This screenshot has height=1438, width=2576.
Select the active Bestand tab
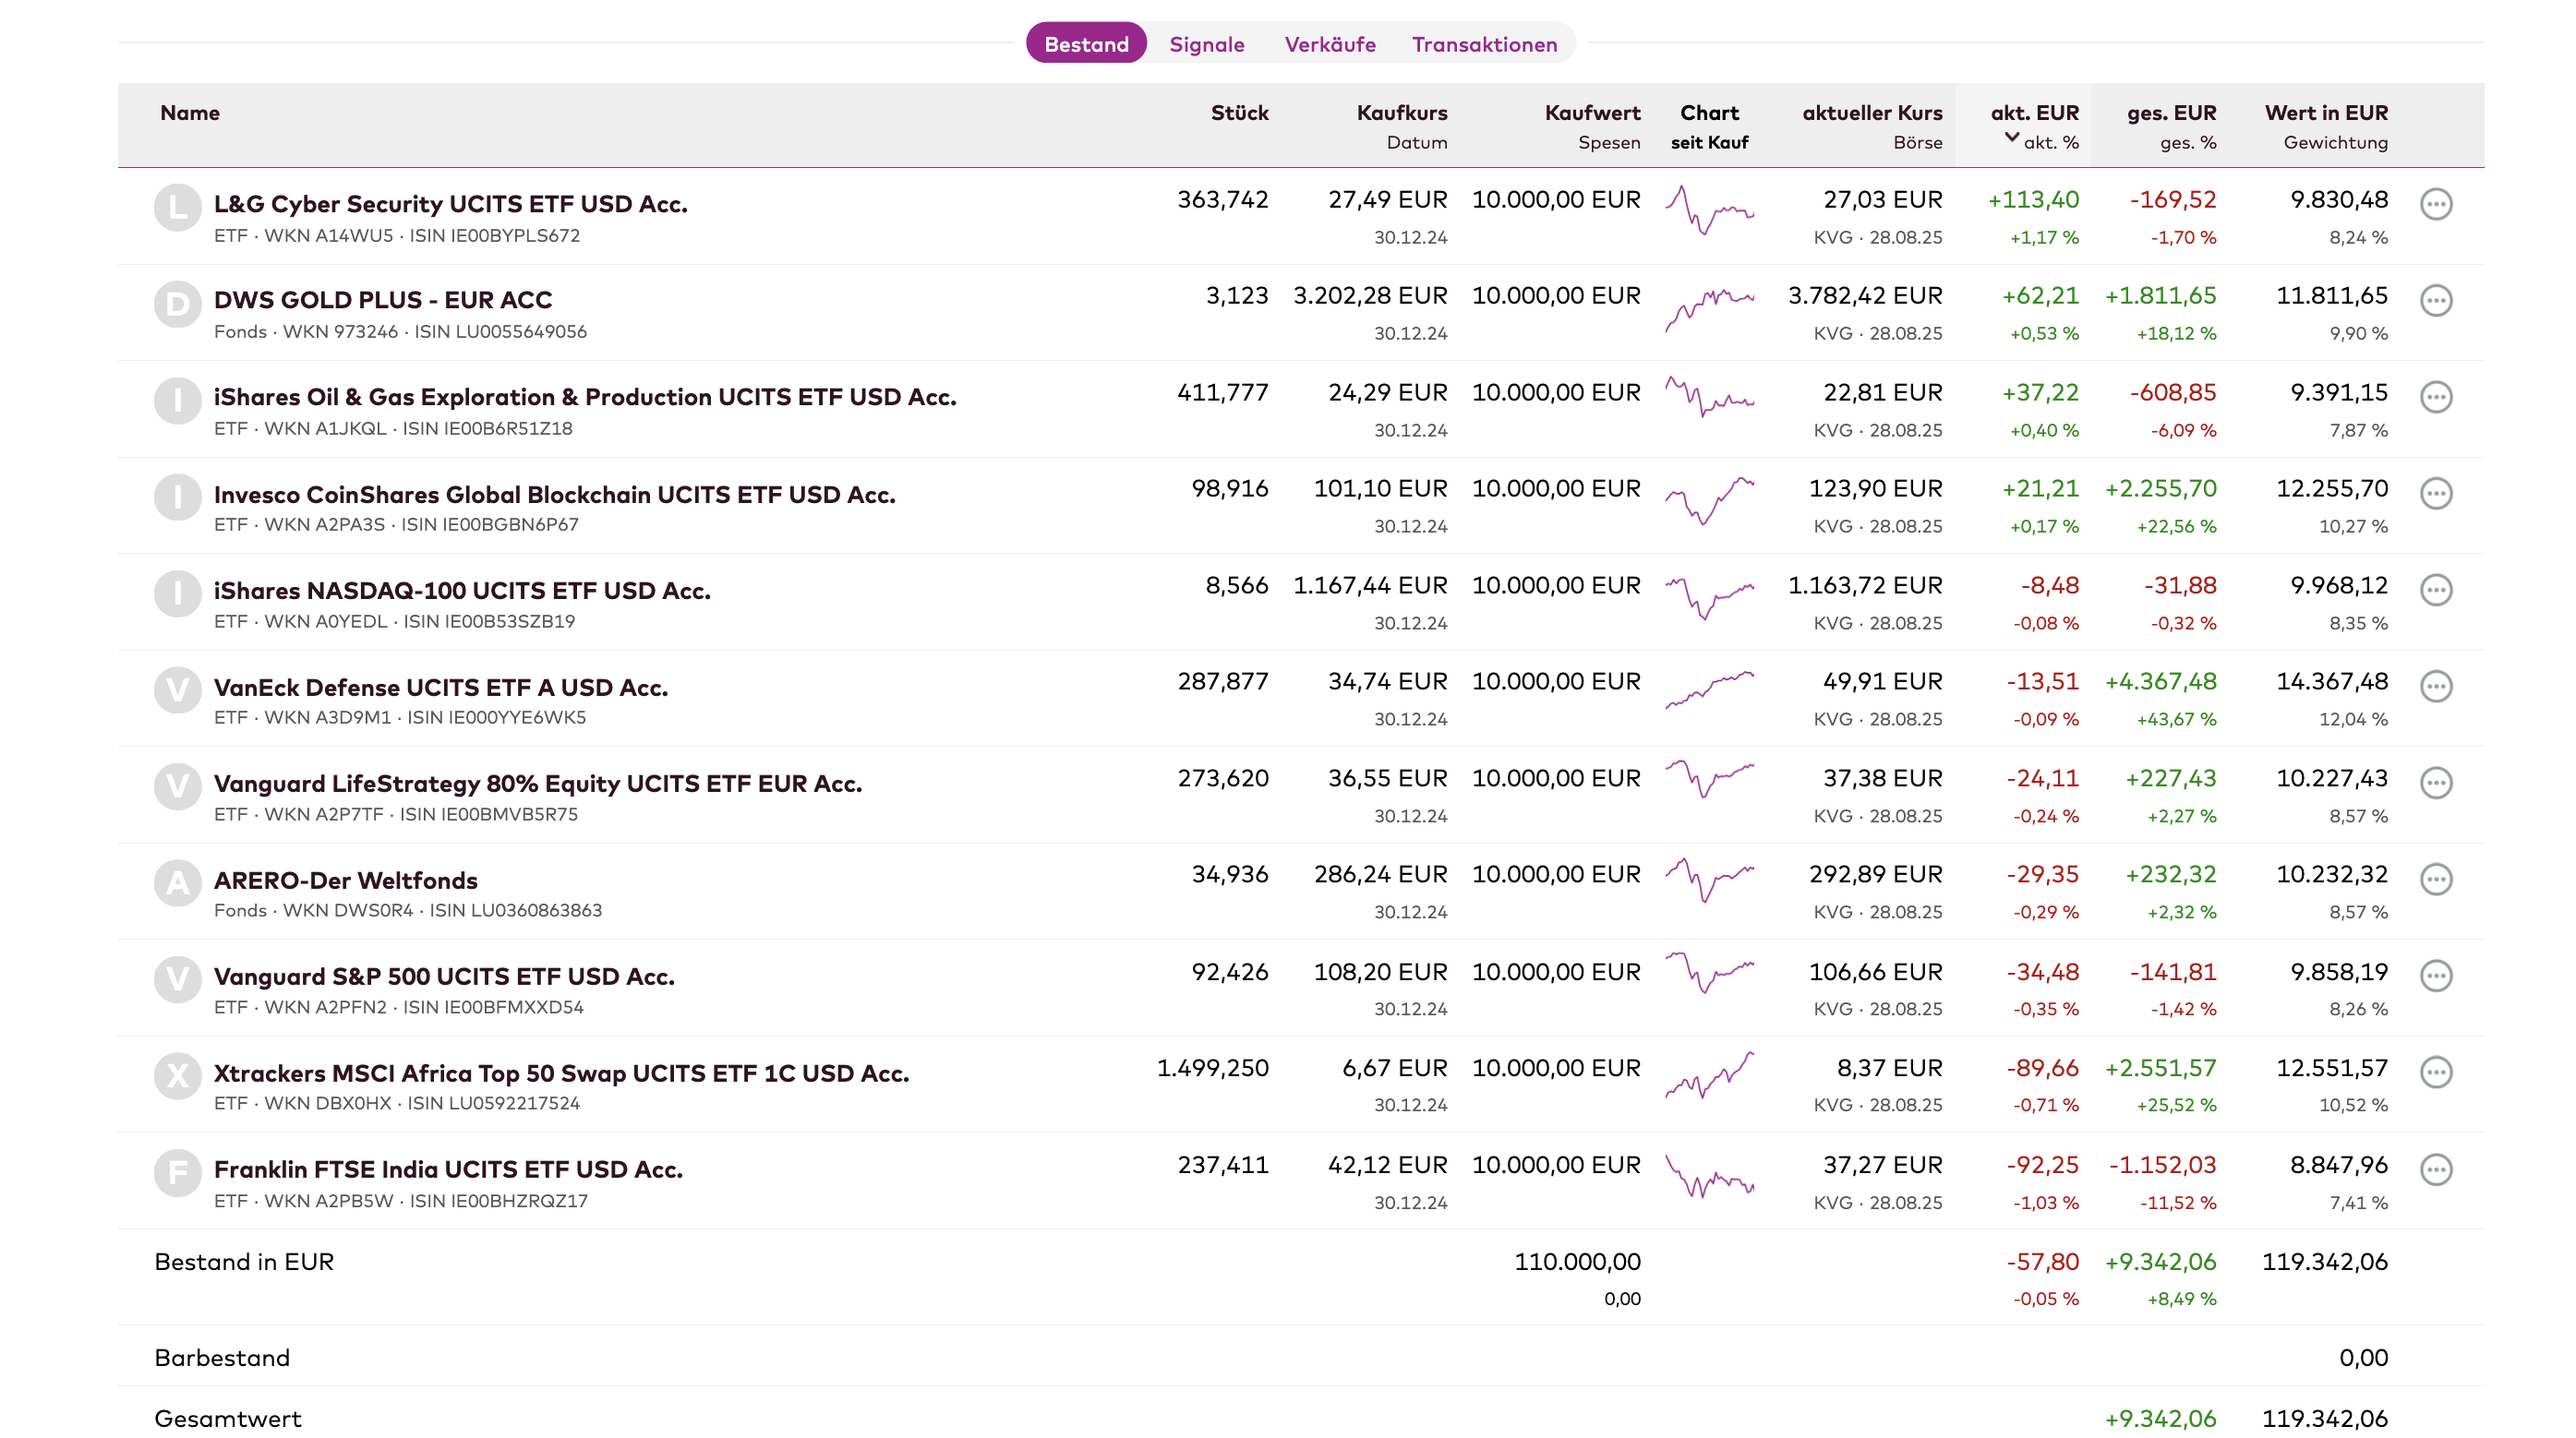tap(1086, 44)
